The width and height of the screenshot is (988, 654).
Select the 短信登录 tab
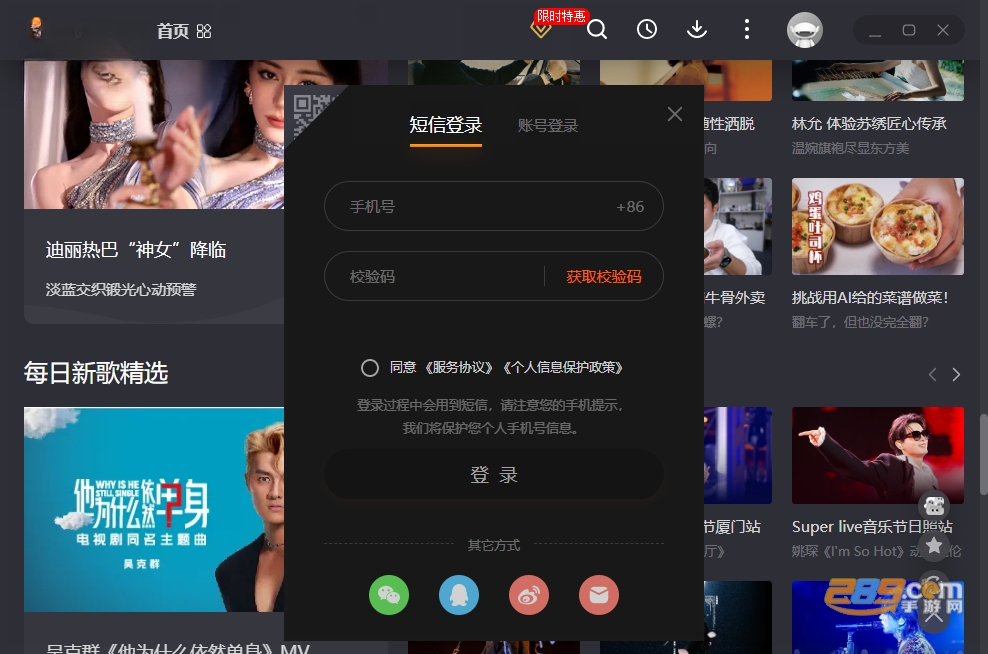[445, 125]
